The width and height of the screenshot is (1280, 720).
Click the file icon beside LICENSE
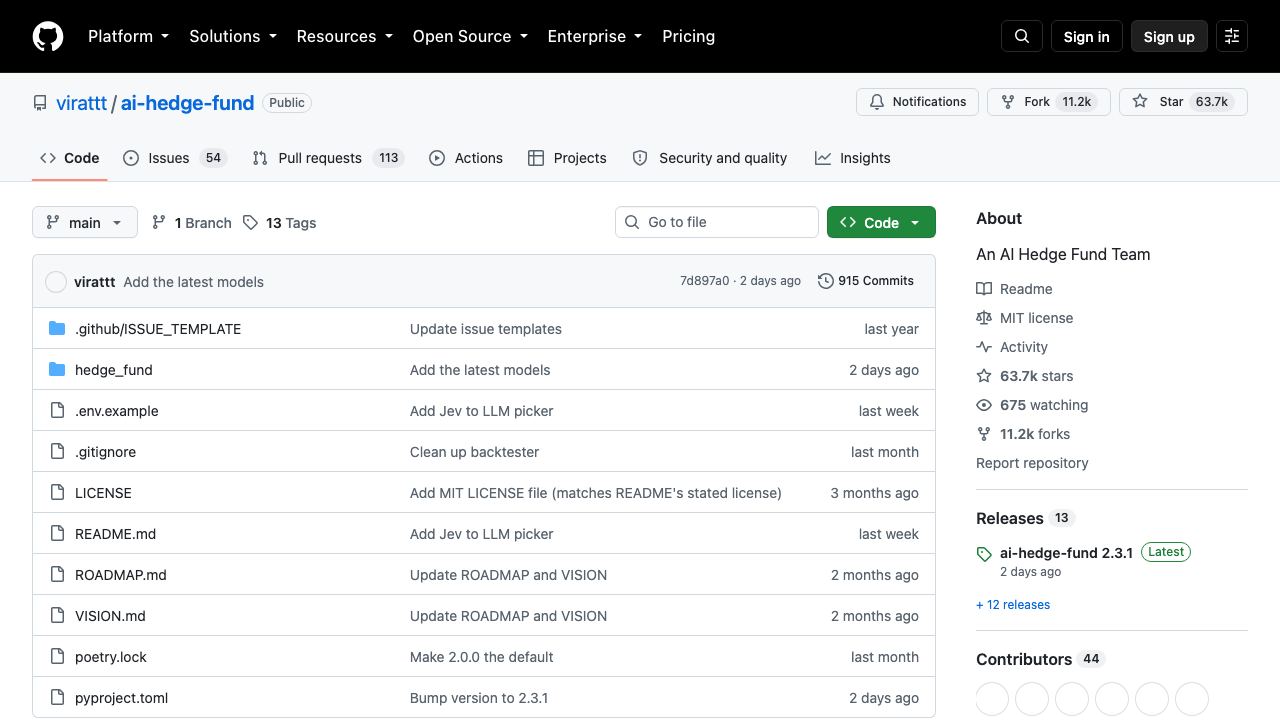[57, 493]
